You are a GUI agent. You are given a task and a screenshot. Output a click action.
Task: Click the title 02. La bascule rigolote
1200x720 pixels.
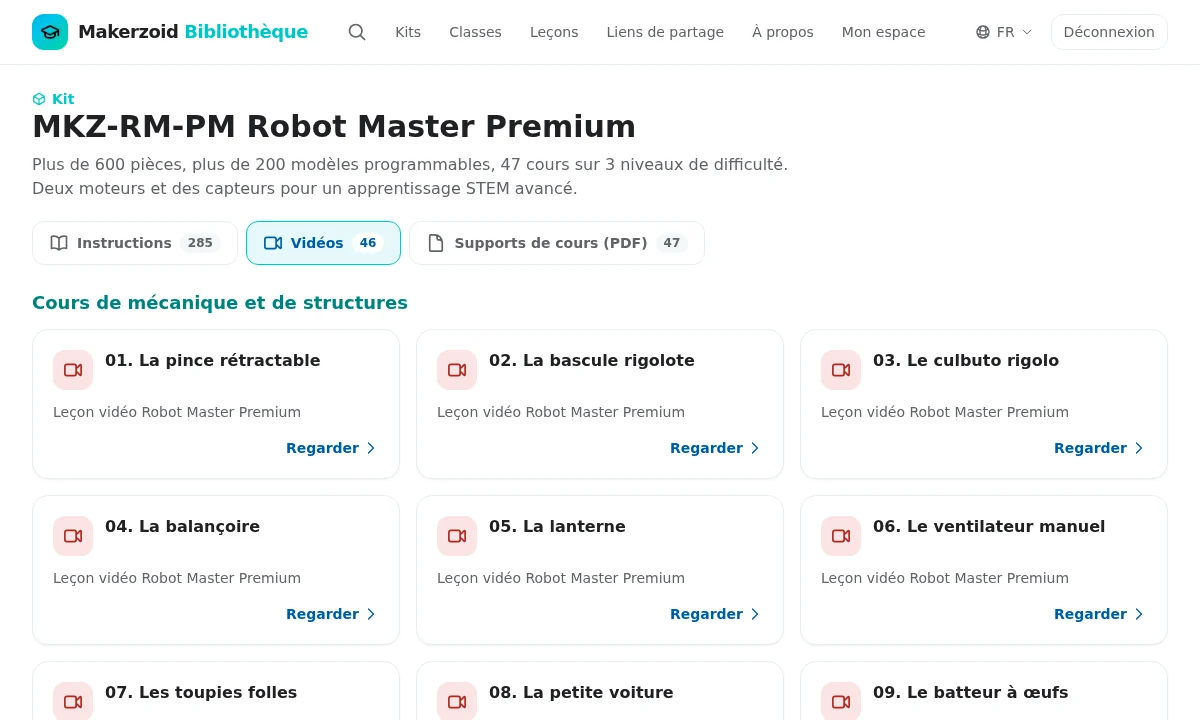click(592, 360)
